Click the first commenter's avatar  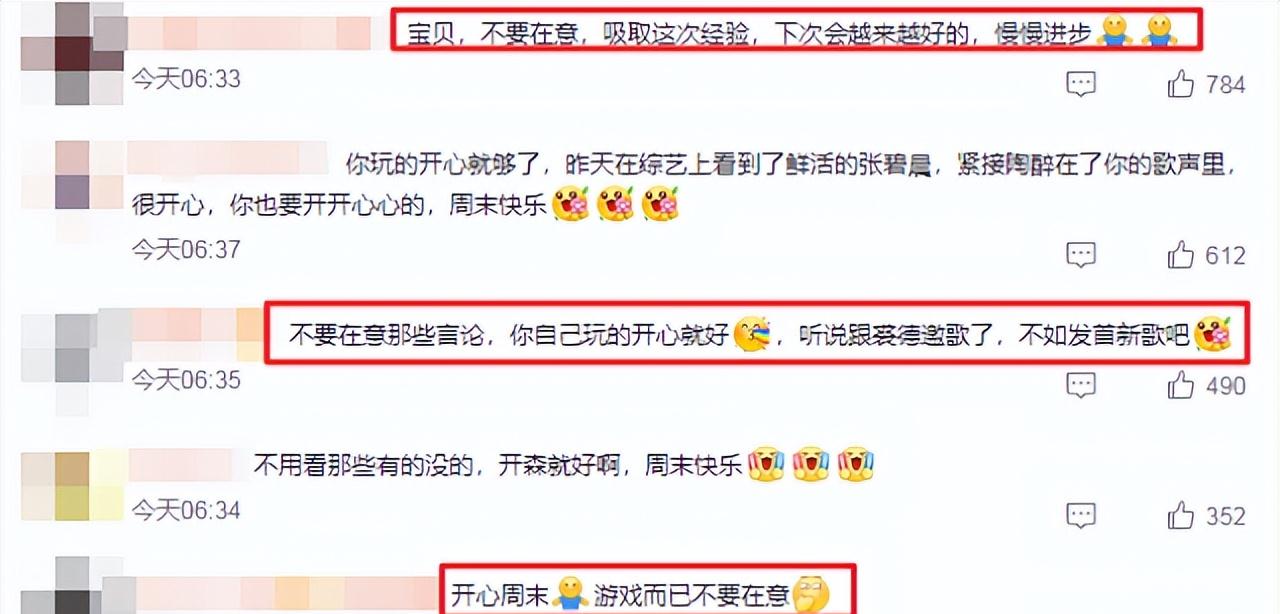coord(73,53)
